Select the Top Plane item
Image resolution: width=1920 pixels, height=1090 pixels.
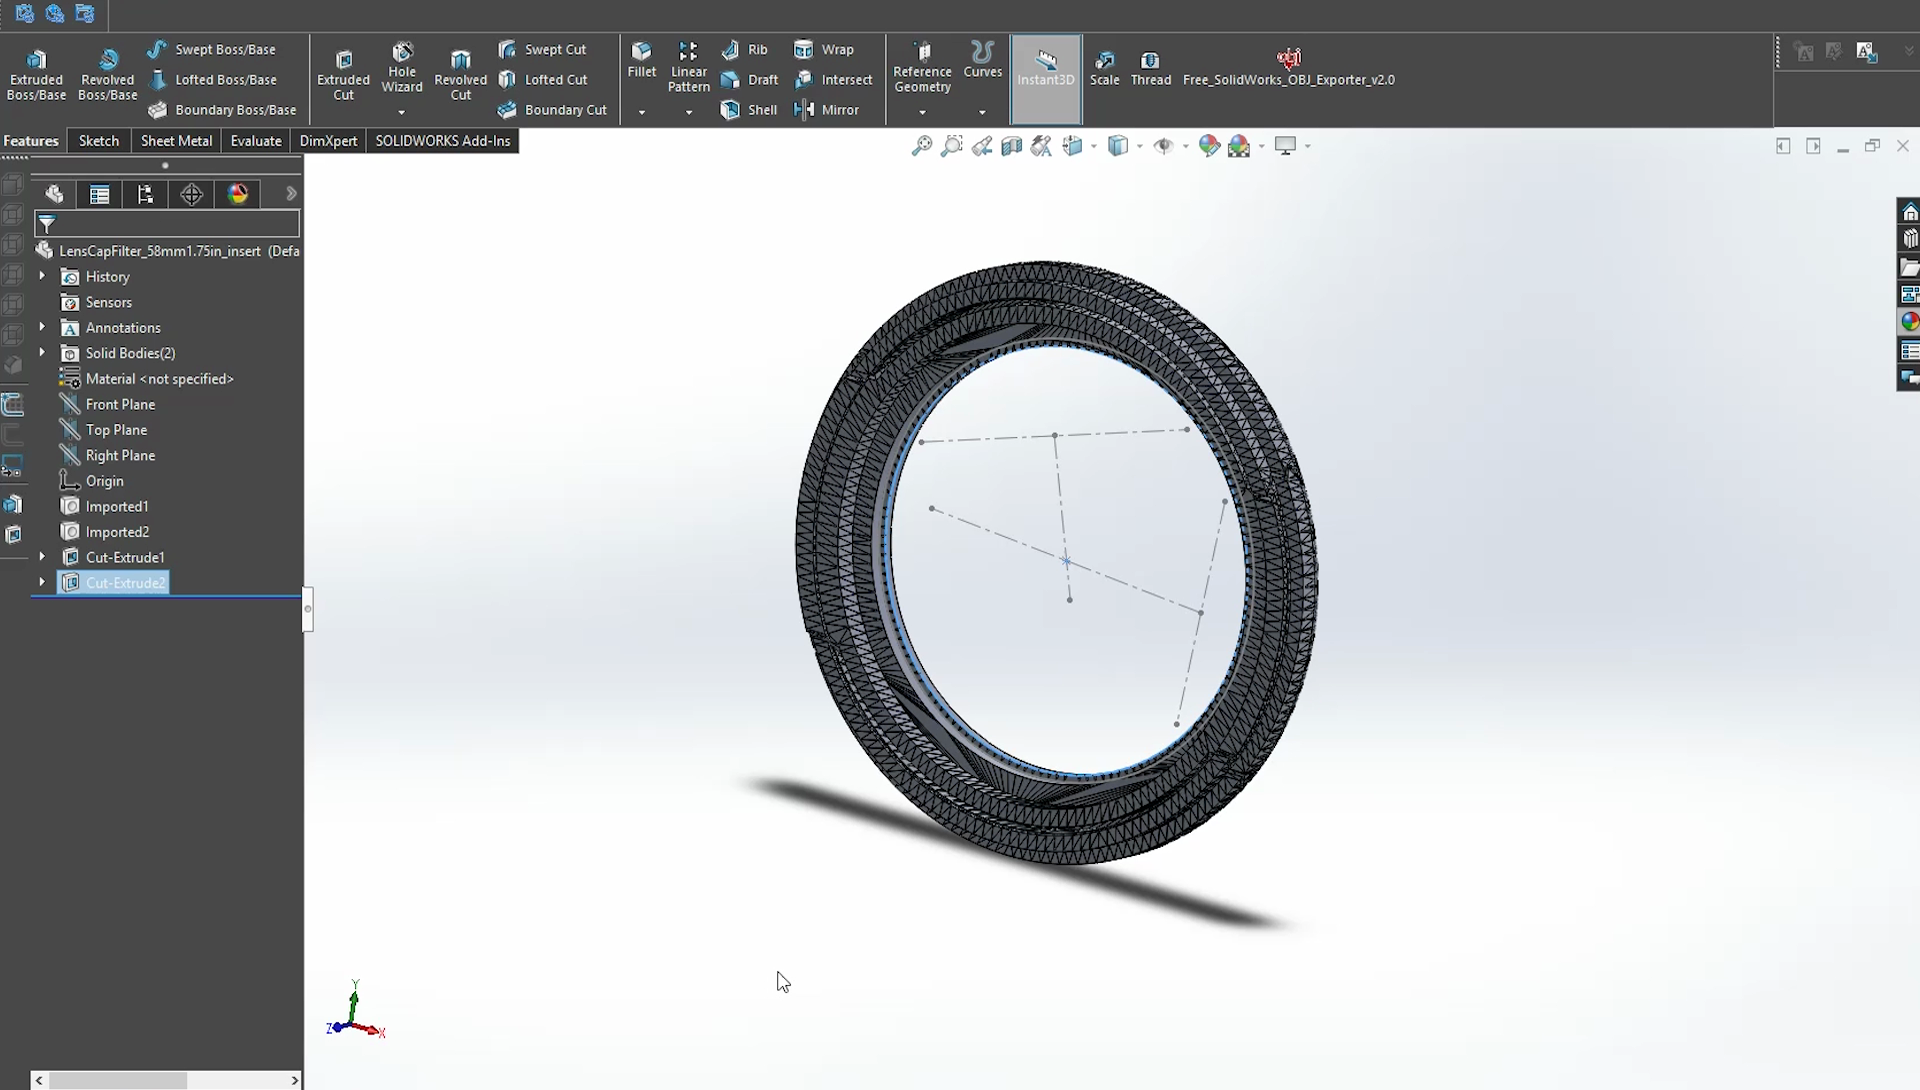tap(103, 429)
